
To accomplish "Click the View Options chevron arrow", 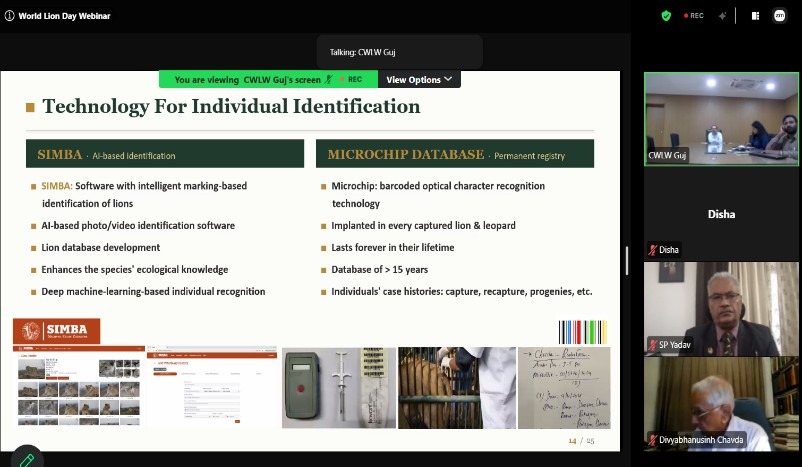I will [x=448, y=79].
